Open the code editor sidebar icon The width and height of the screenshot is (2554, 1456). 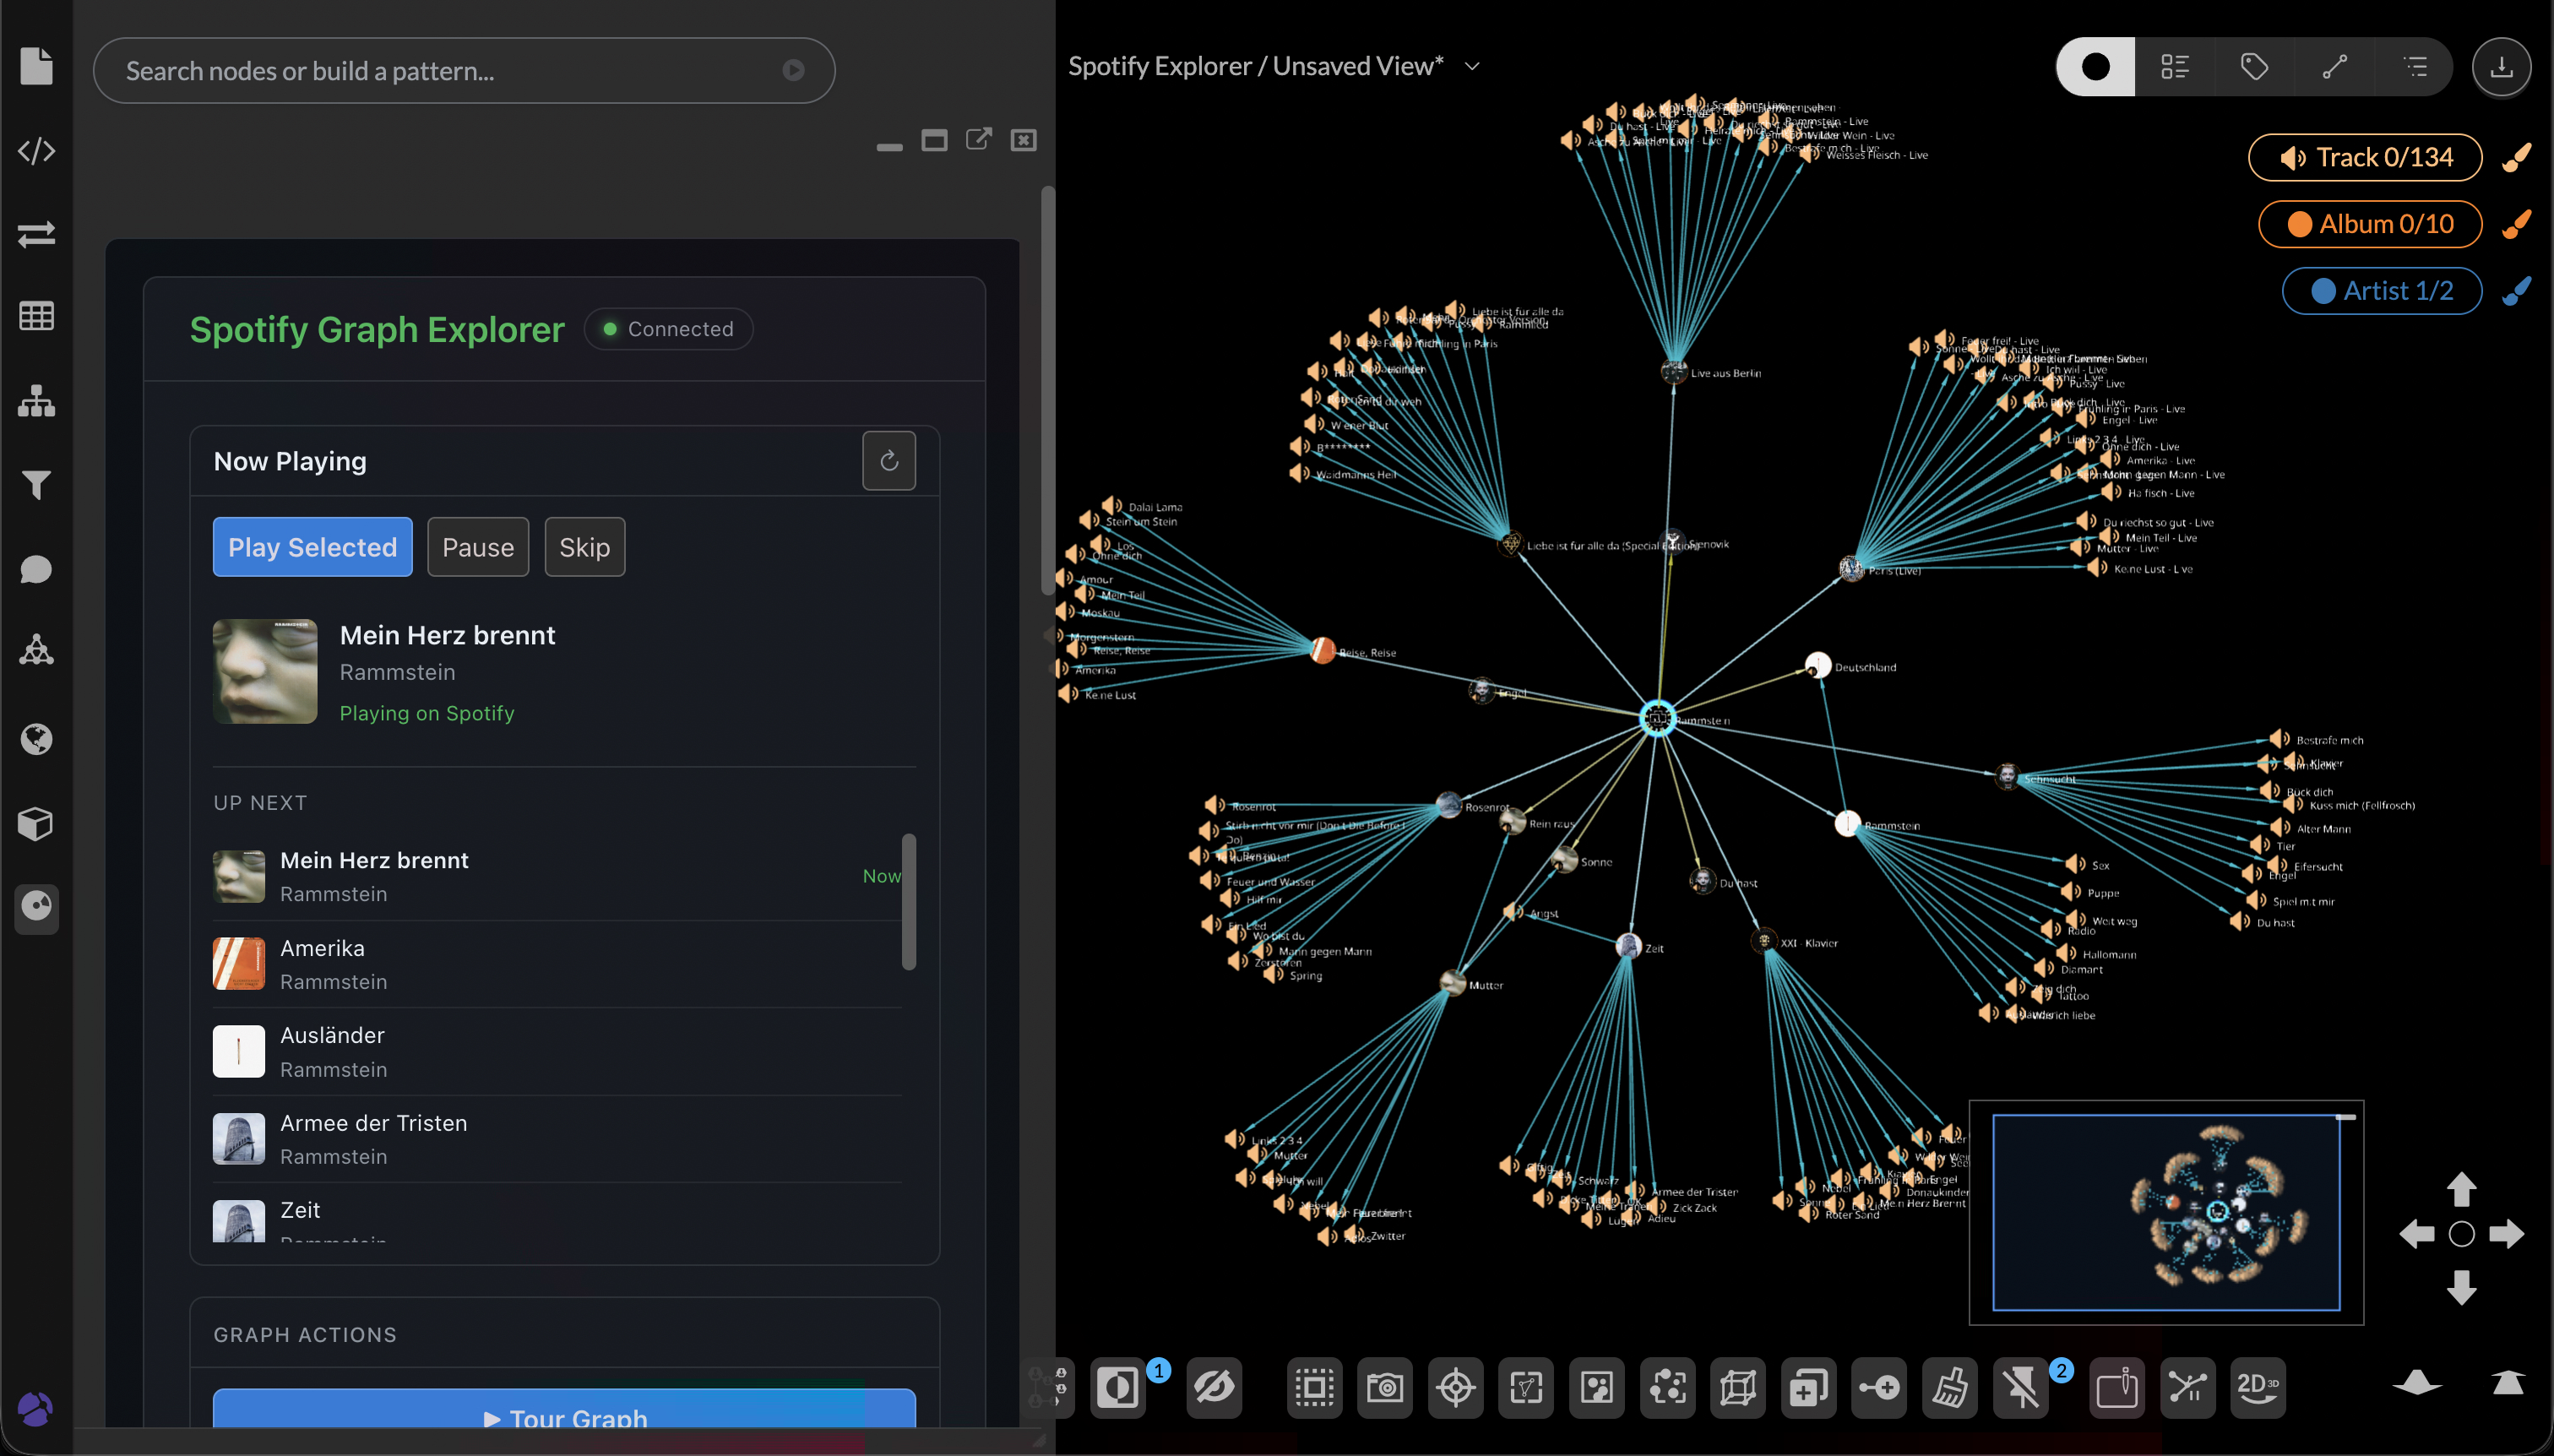click(36, 151)
